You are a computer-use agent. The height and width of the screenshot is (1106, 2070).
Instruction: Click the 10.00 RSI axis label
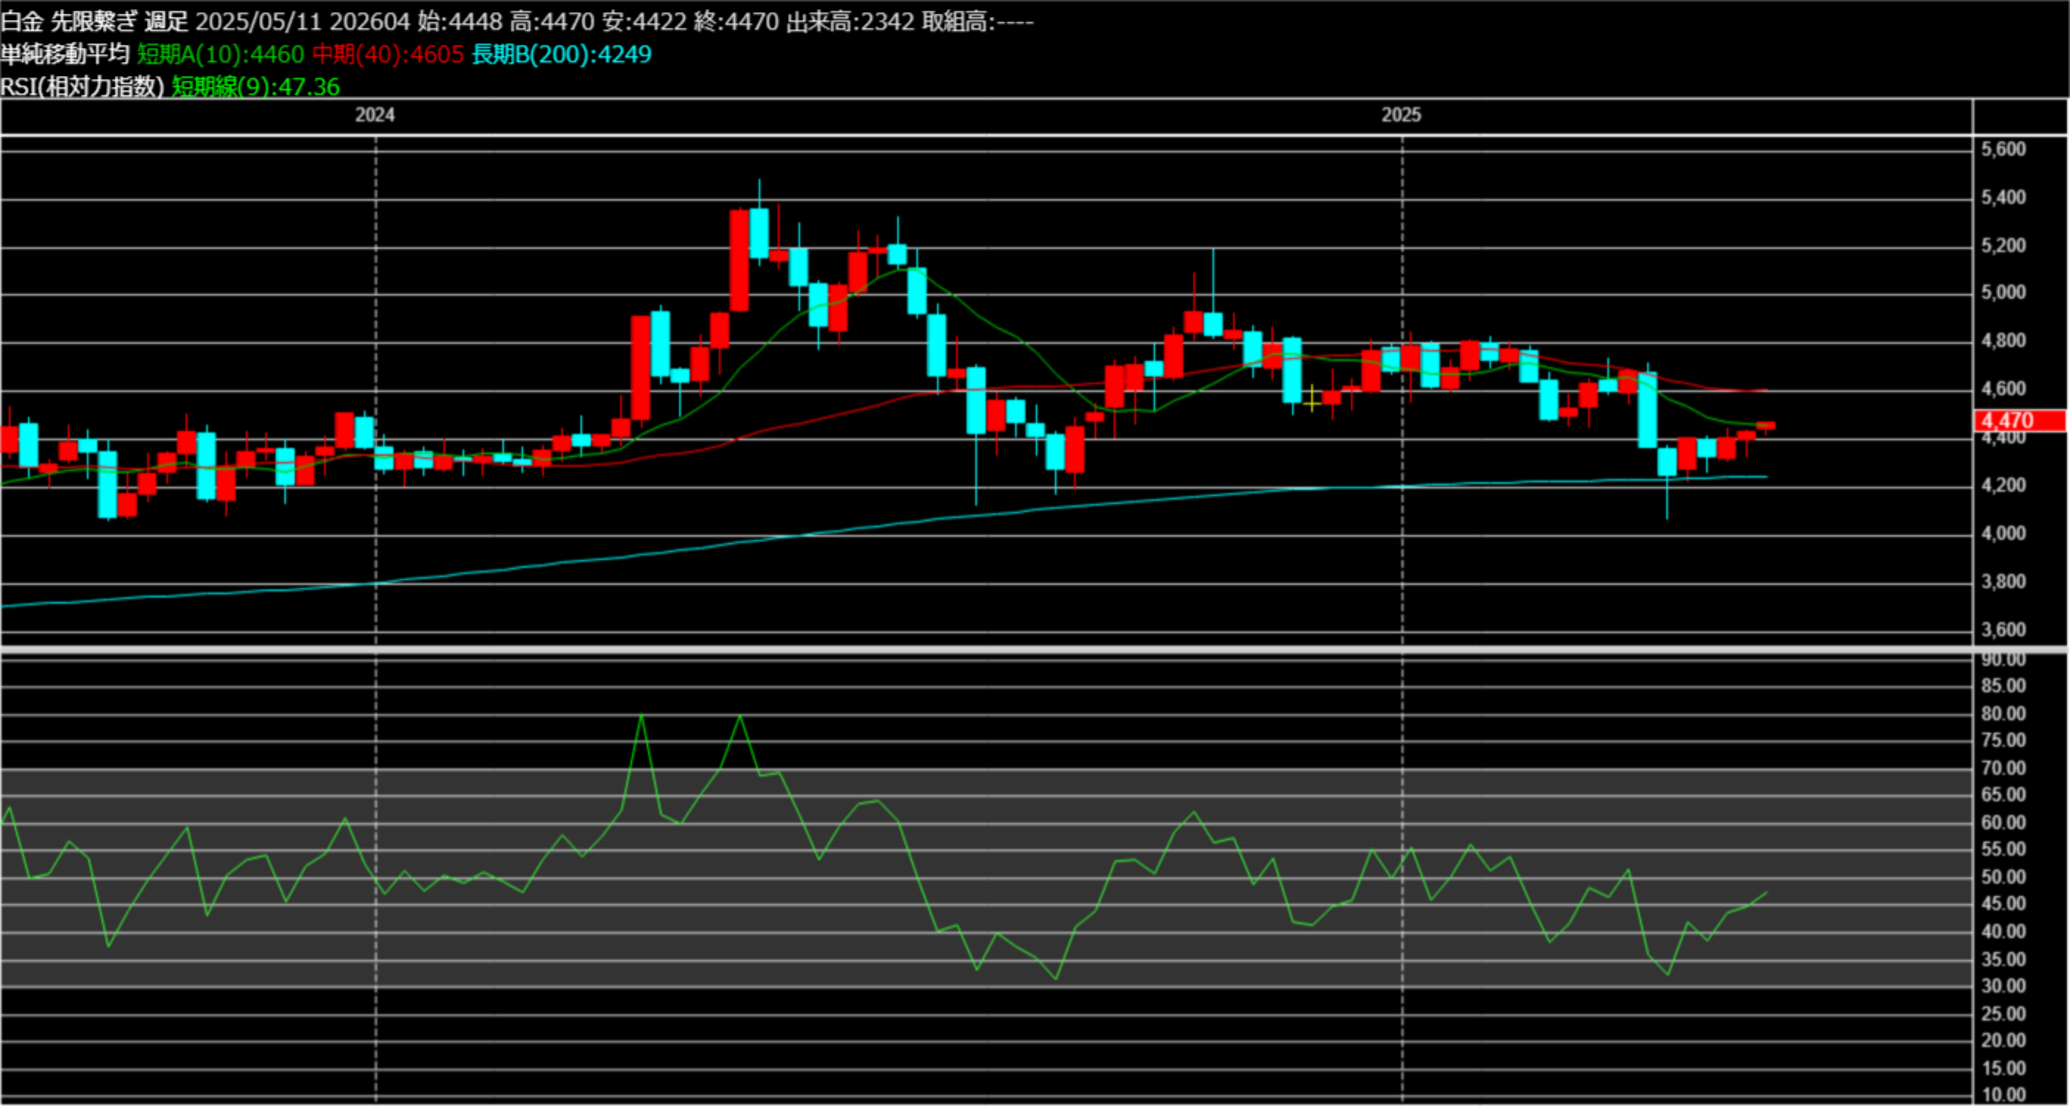tap(2004, 1095)
